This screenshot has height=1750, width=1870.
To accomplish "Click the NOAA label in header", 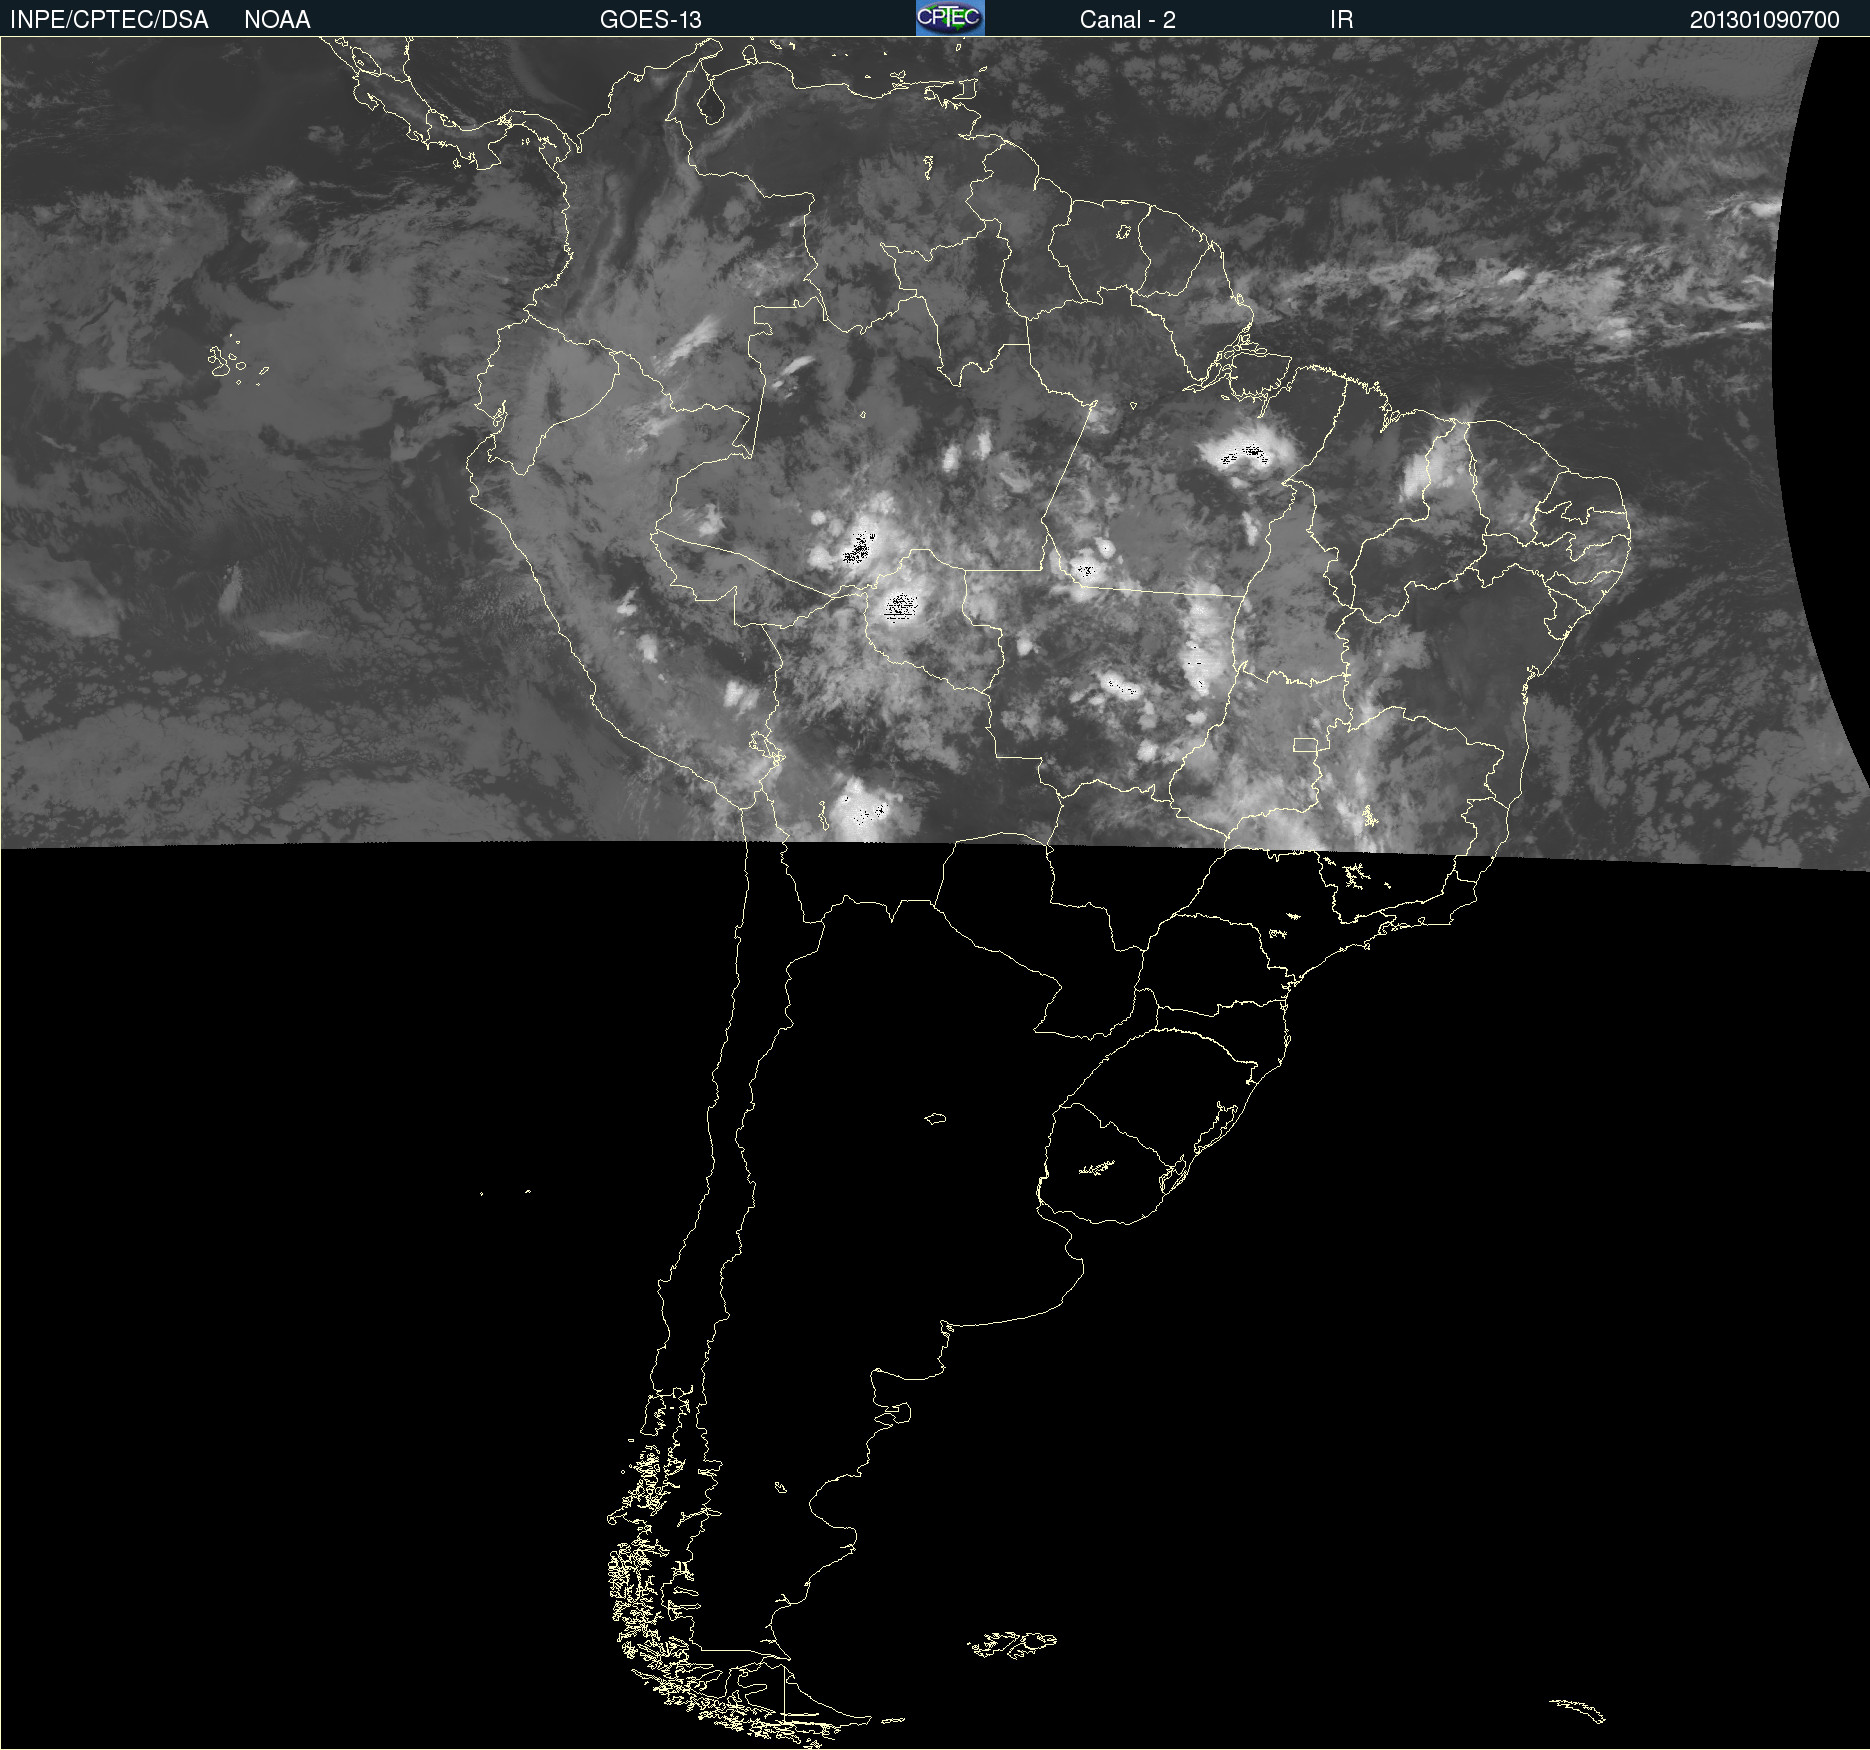I will pos(277,20).
